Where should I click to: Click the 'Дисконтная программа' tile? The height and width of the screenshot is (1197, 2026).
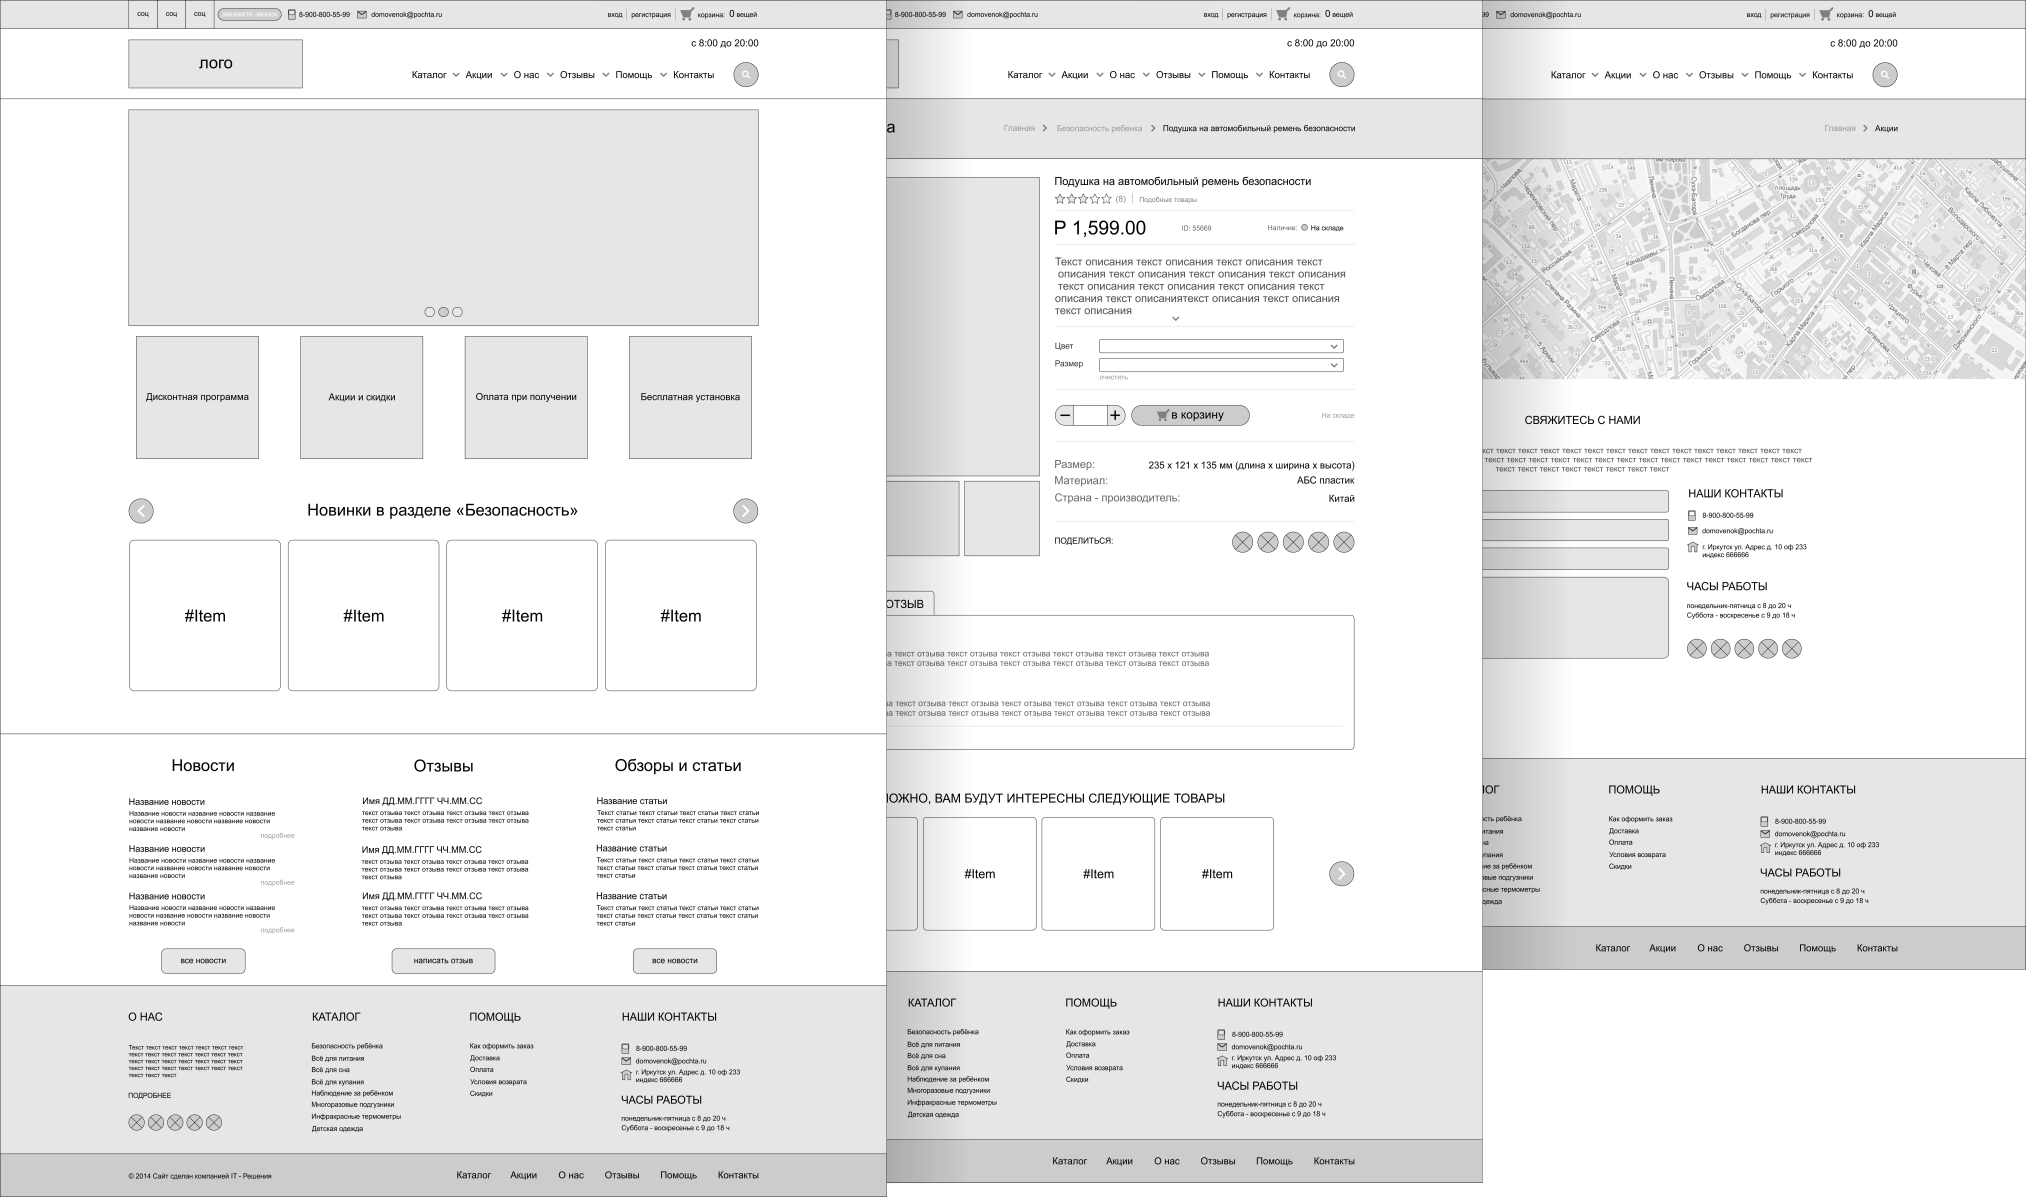coord(197,397)
